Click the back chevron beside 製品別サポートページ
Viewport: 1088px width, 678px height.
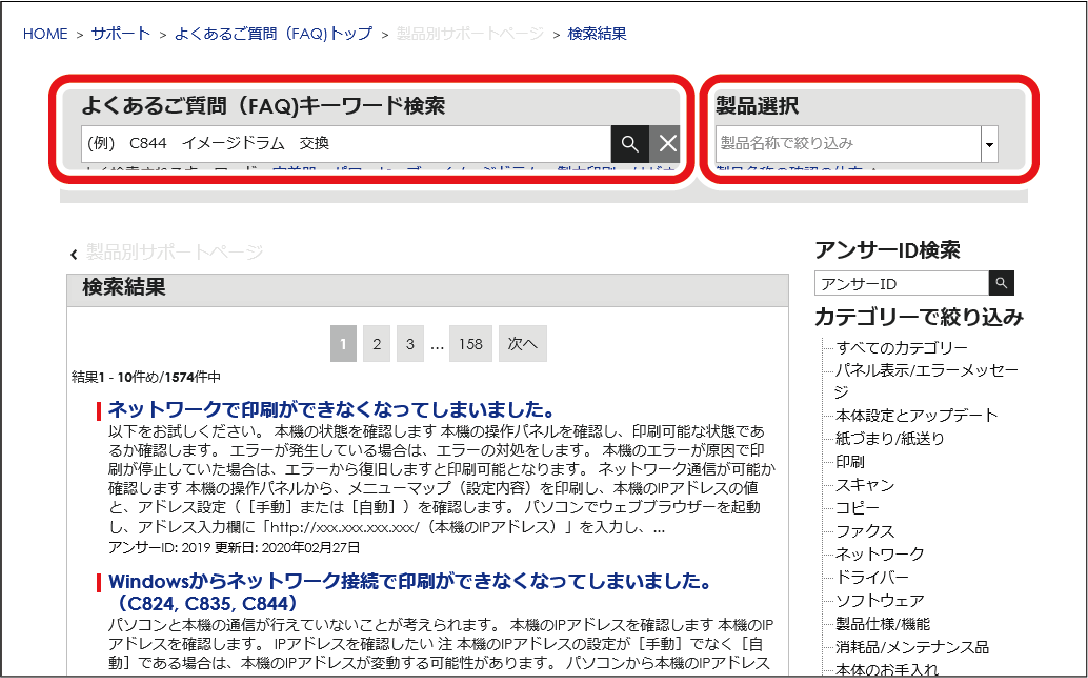point(74,255)
